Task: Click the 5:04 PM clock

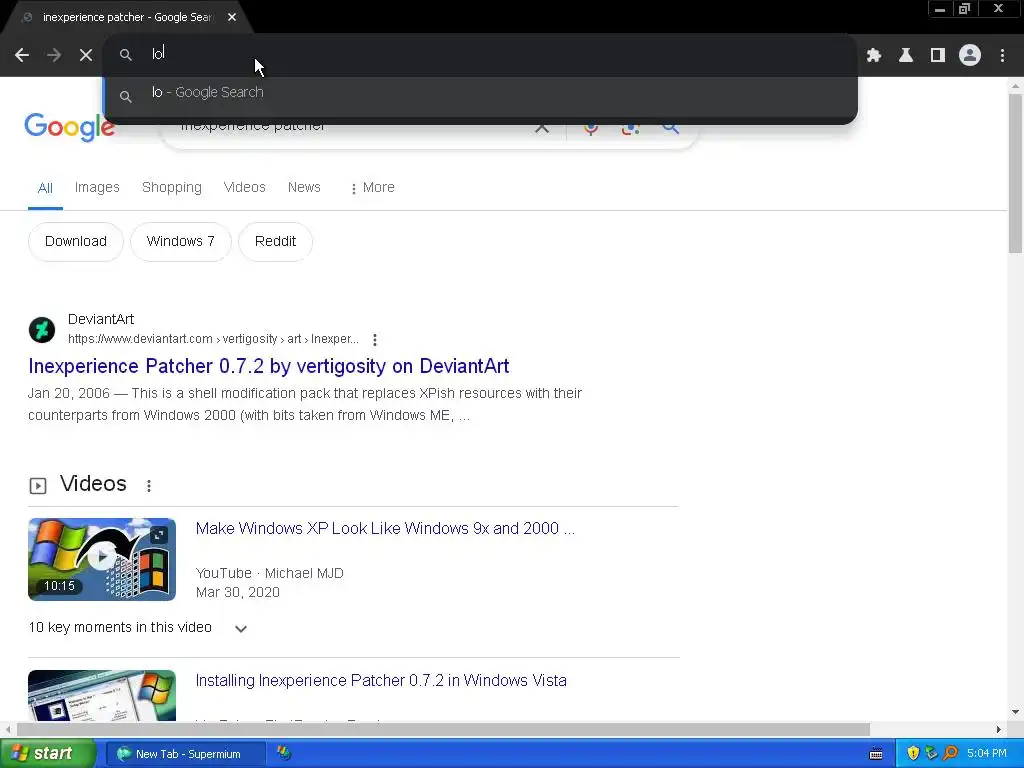Action: tap(987, 754)
